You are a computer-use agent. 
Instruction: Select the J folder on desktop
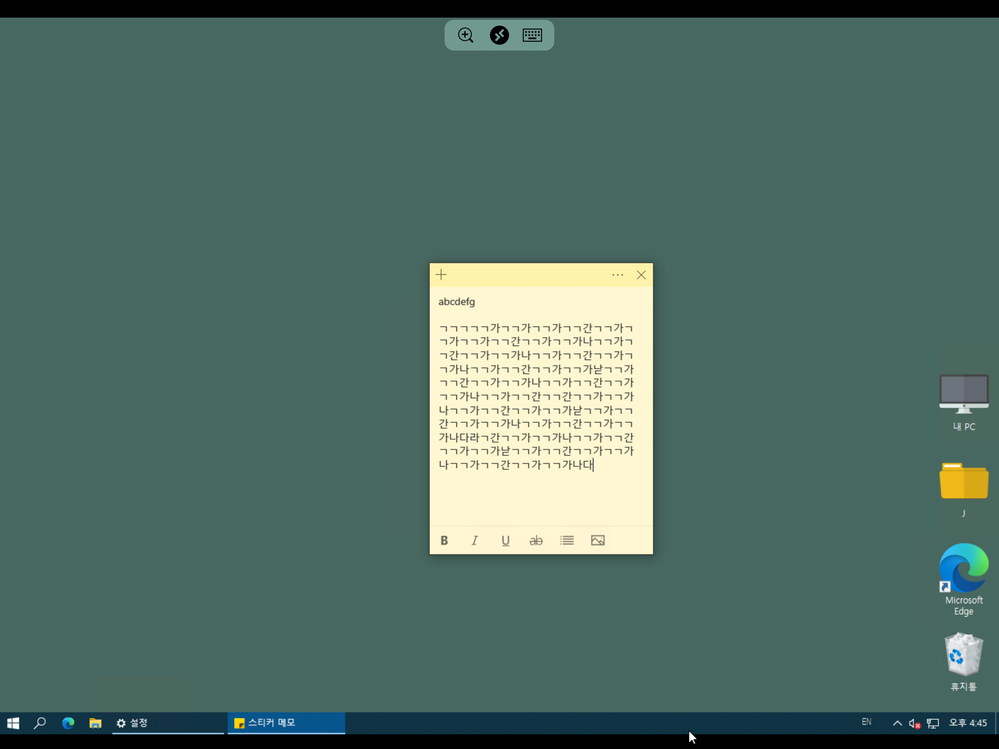click(x=963, y=489)
